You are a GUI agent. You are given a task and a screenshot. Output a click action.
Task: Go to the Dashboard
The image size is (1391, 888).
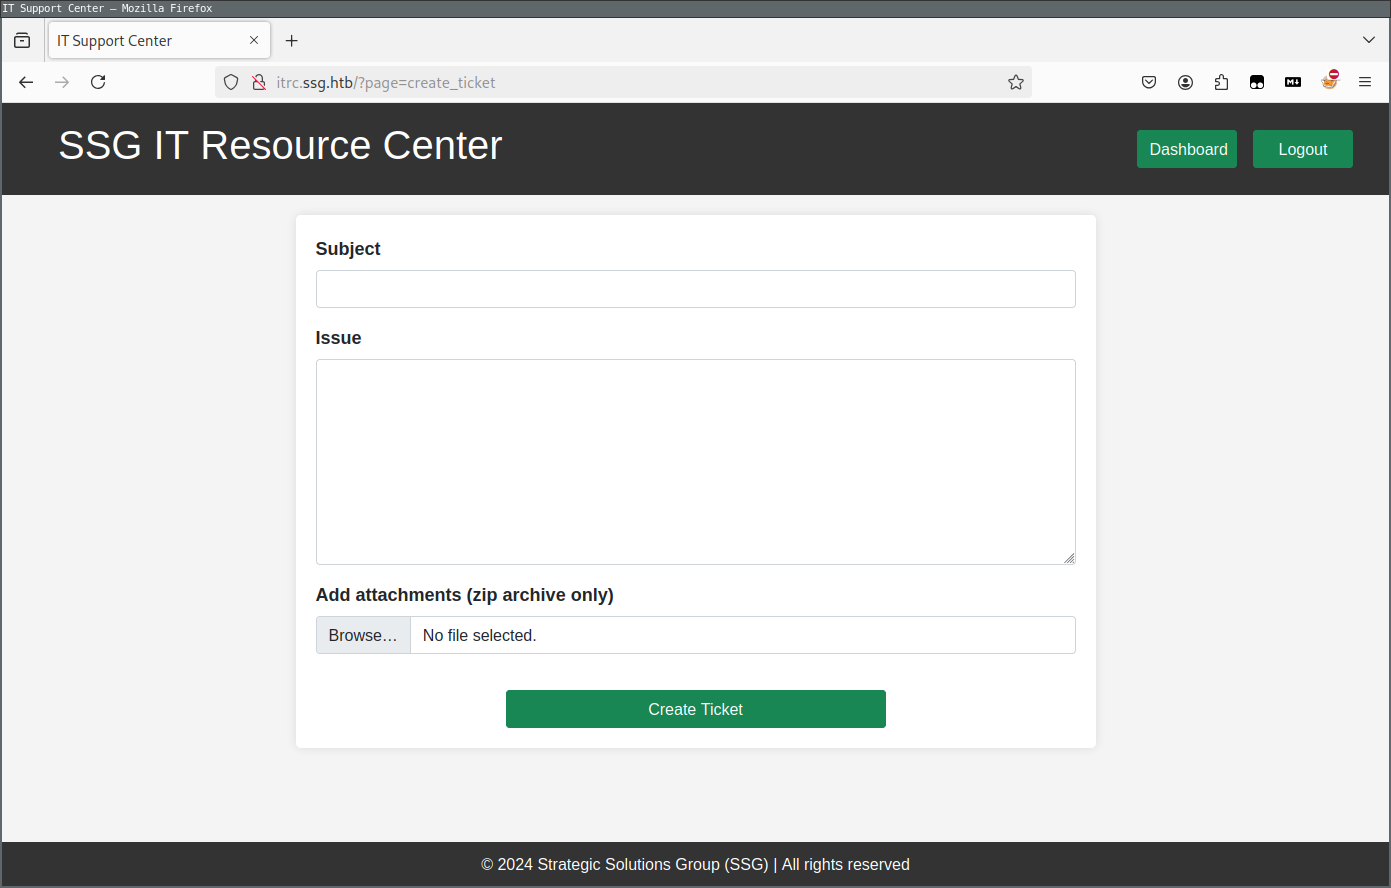(x=1187, y=149)
